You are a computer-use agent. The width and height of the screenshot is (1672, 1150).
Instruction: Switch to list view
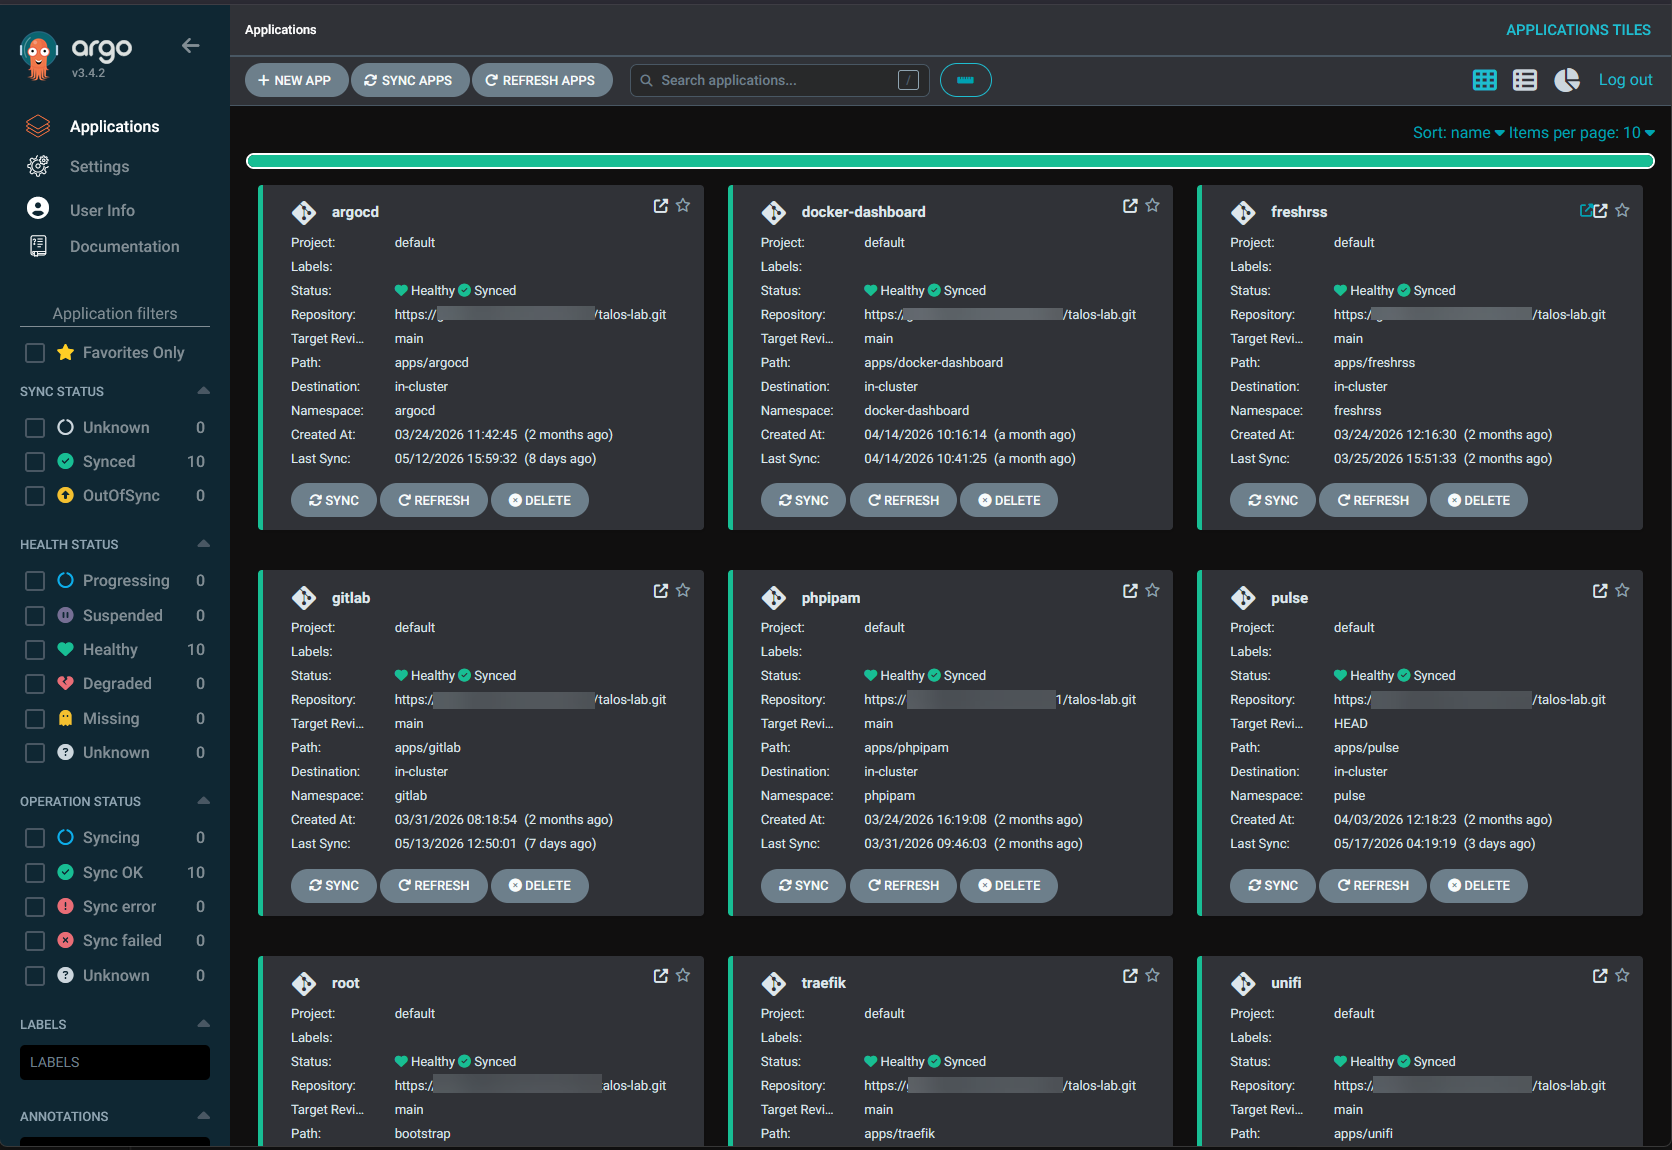[x=1525, y=80]
